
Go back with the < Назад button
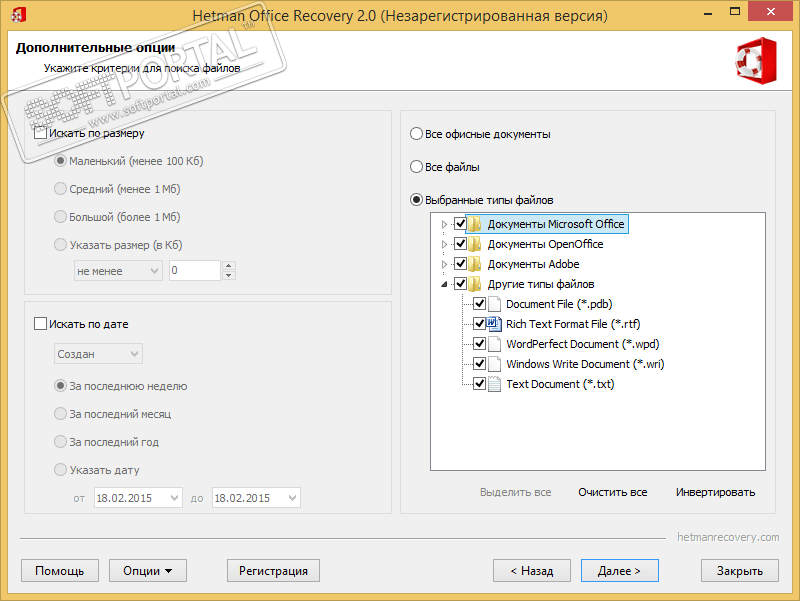(x=532, y=570)
